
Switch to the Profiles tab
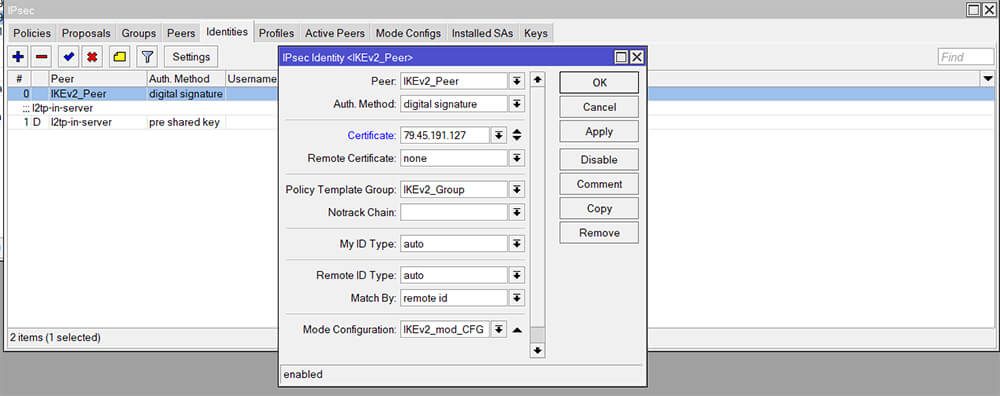[276, 33]
